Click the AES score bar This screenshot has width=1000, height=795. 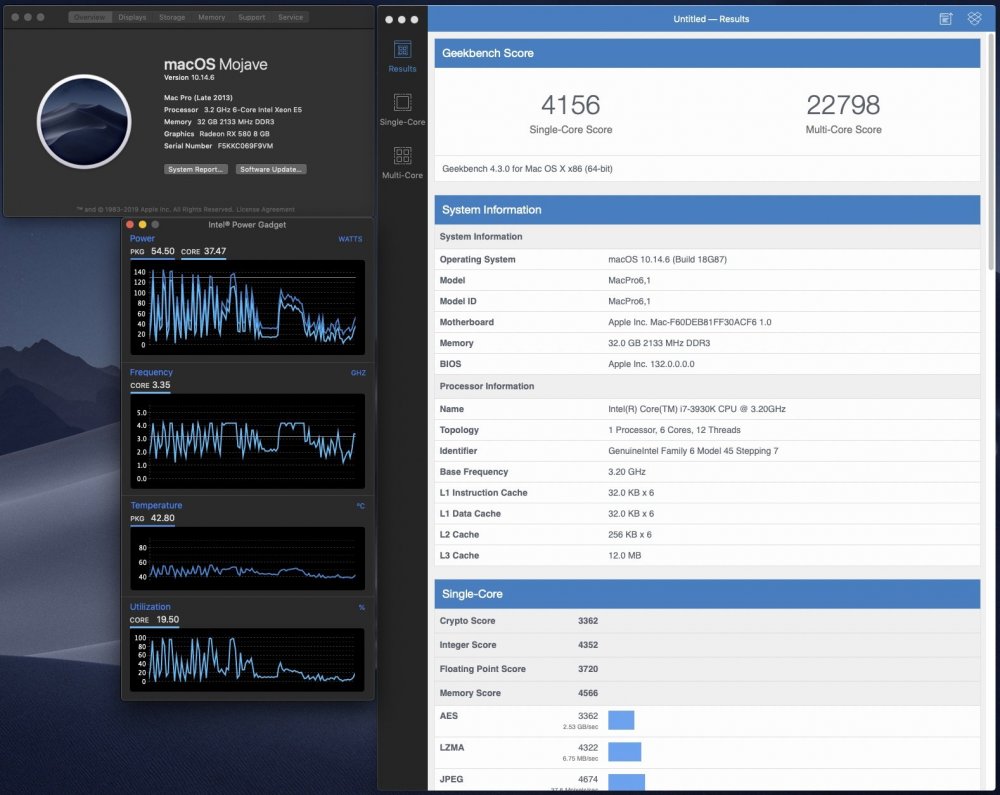(621, 720)
